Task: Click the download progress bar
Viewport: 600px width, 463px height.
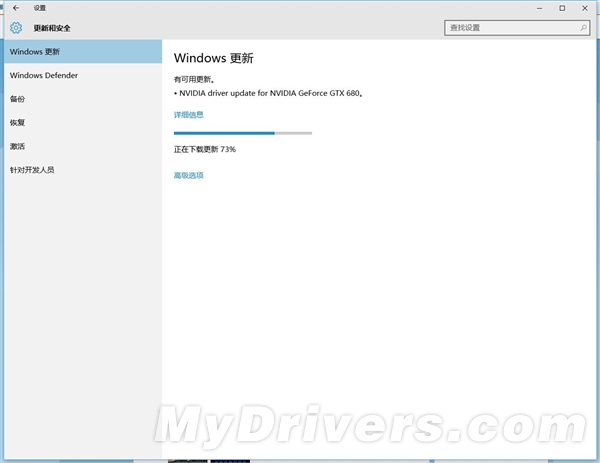Action: click(243, 133)
